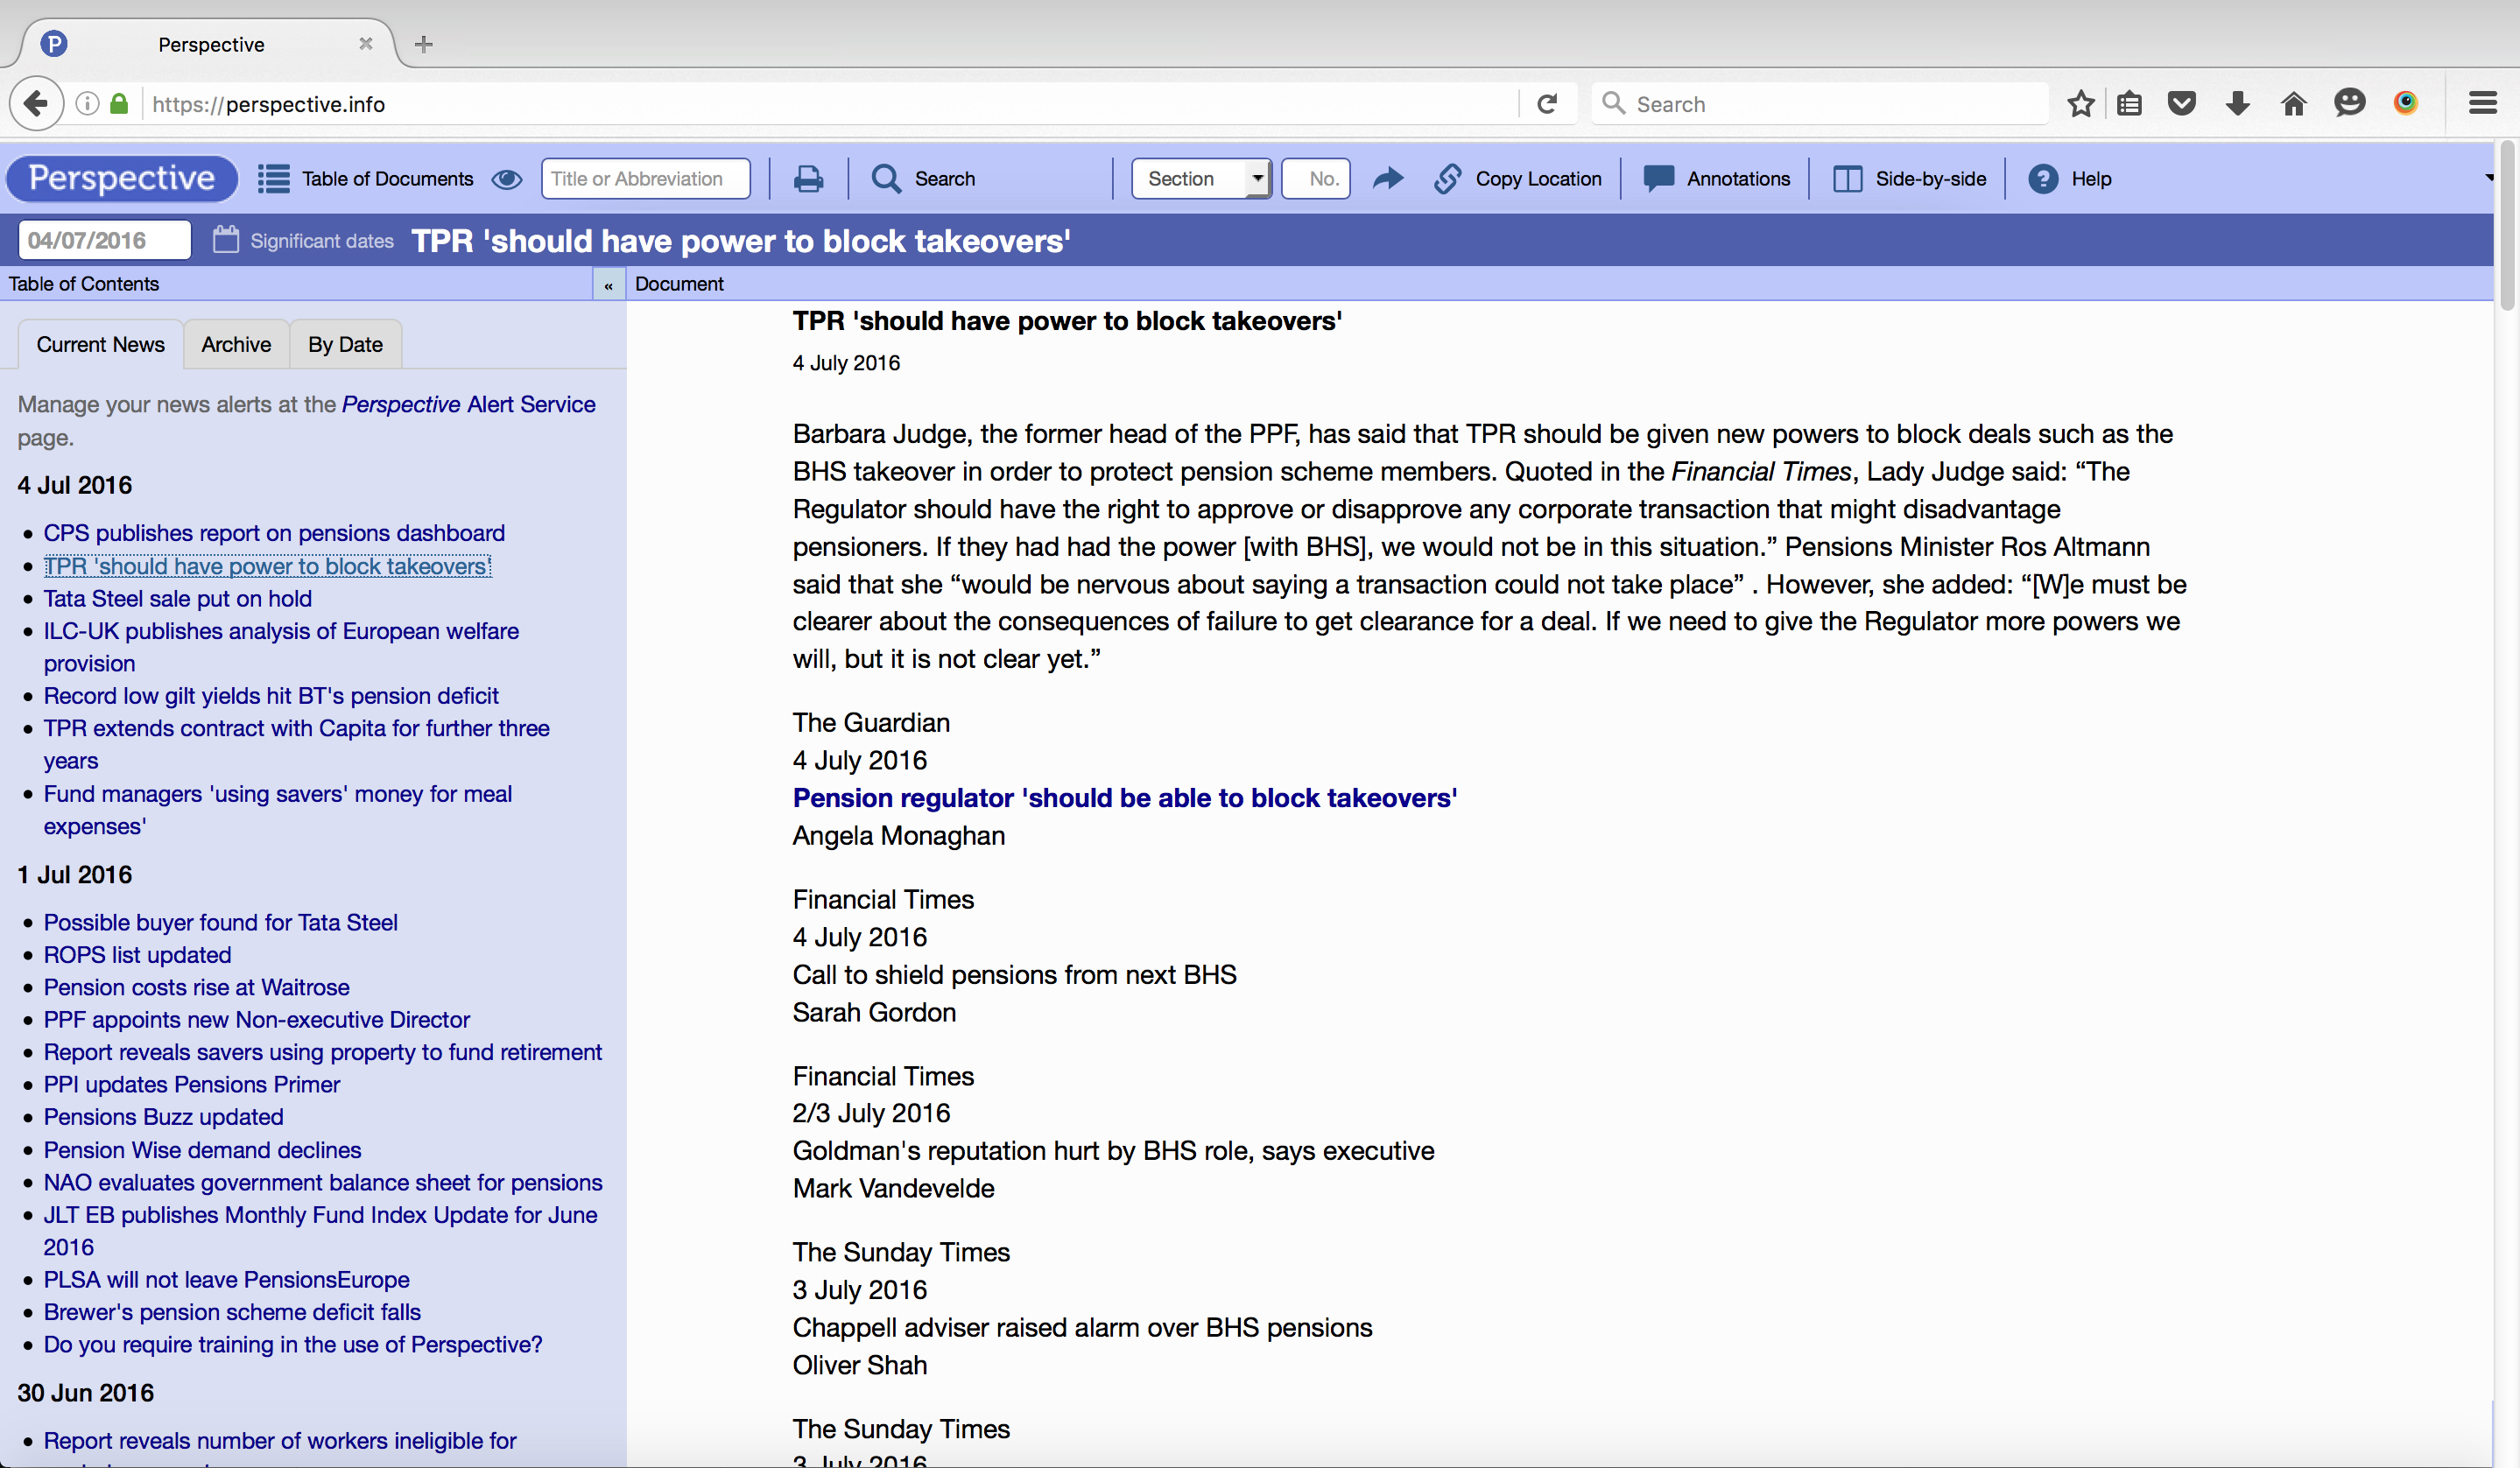Click the Print icon in the toolbar
The width and height of the screenshot is (2520, 1468).
(809, 178)
